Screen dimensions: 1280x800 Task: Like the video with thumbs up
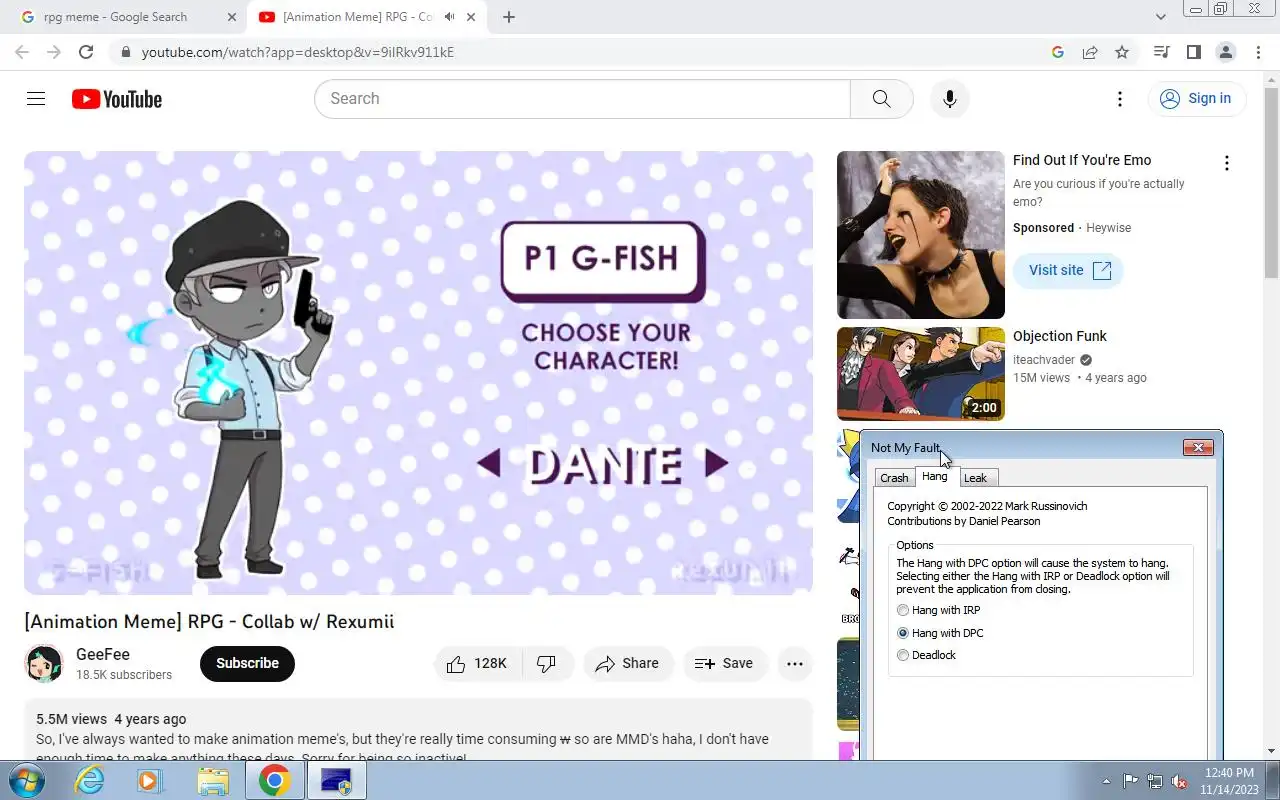point(477,663)
